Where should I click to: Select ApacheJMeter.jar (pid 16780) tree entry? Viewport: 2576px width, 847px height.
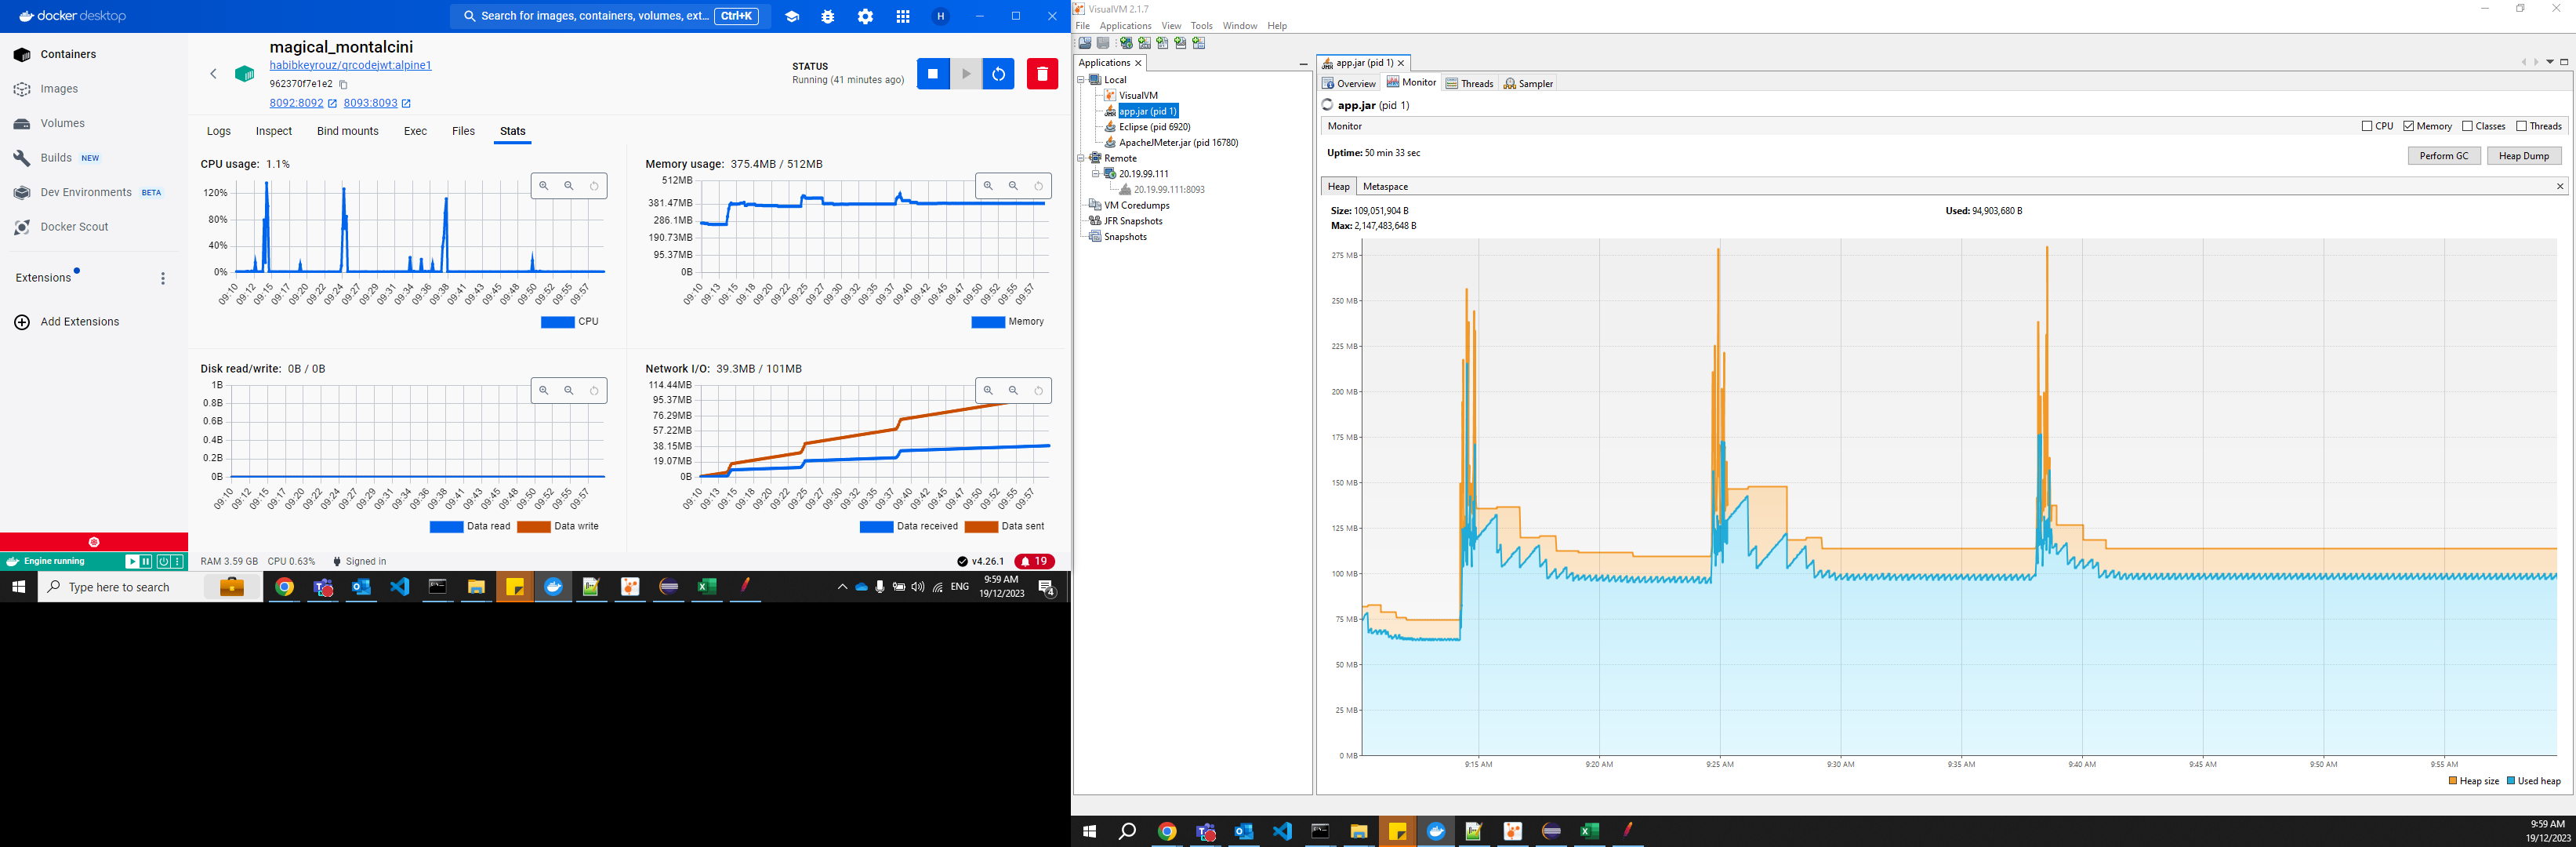1178,143
